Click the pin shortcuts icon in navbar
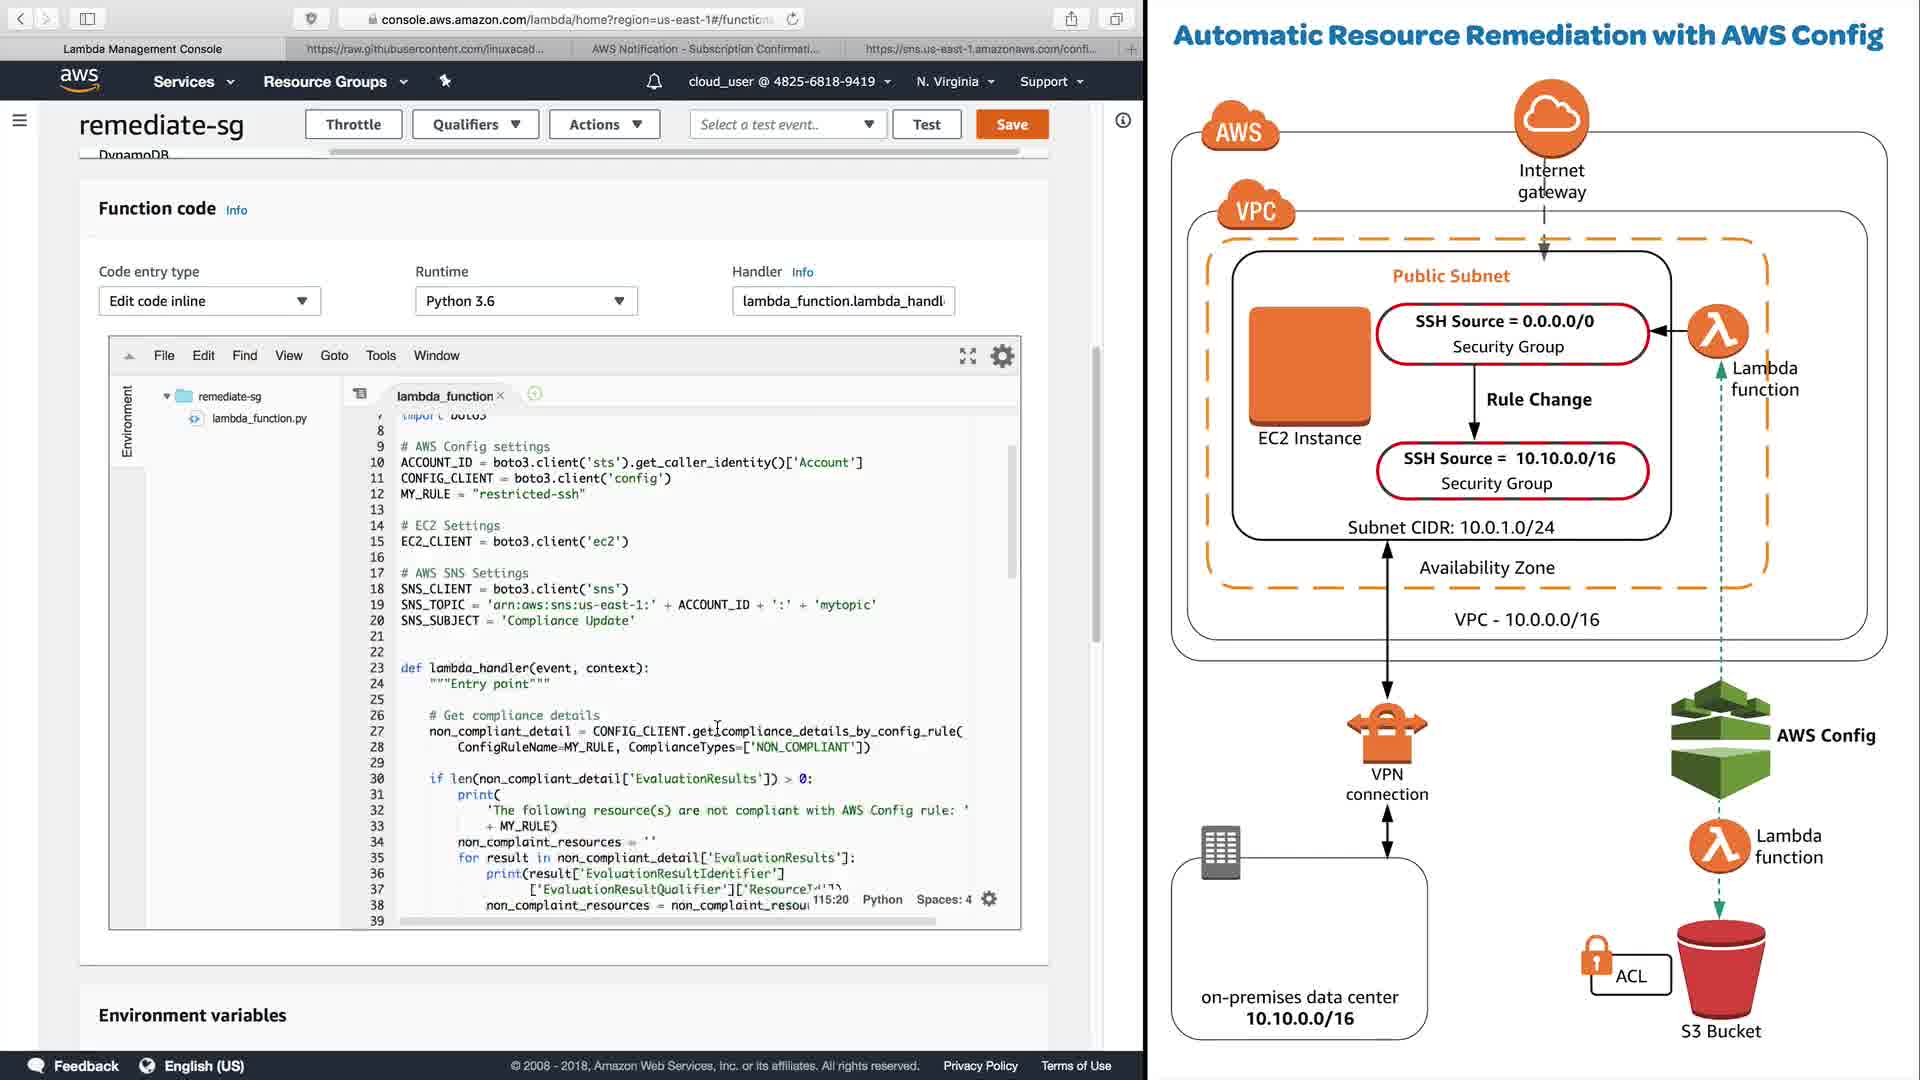This screenshot has width=1920, height=1080. [445, 81]
